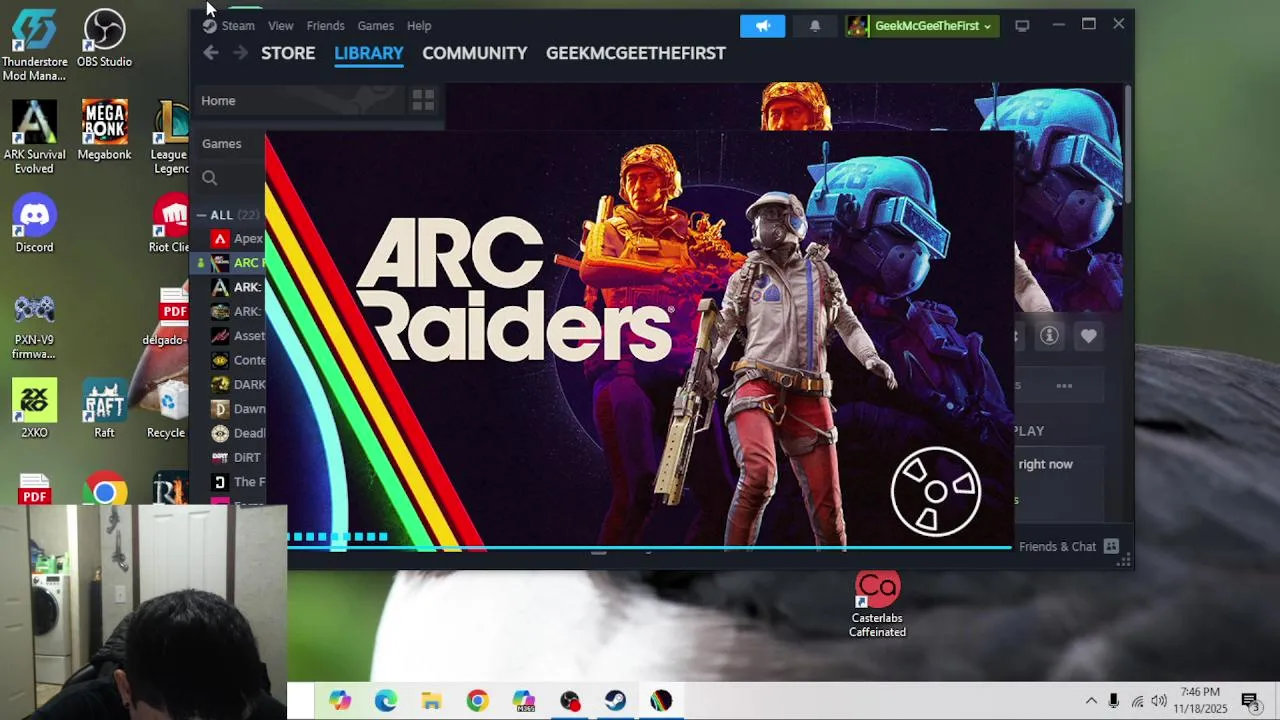Select DiRT in the game list
Screen dimensions: 1280x720
pos(236,457)
